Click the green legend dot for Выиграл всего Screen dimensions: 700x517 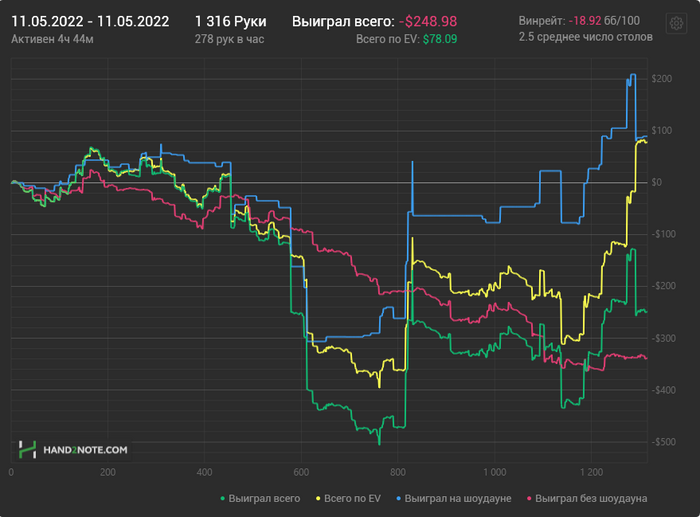223,498
